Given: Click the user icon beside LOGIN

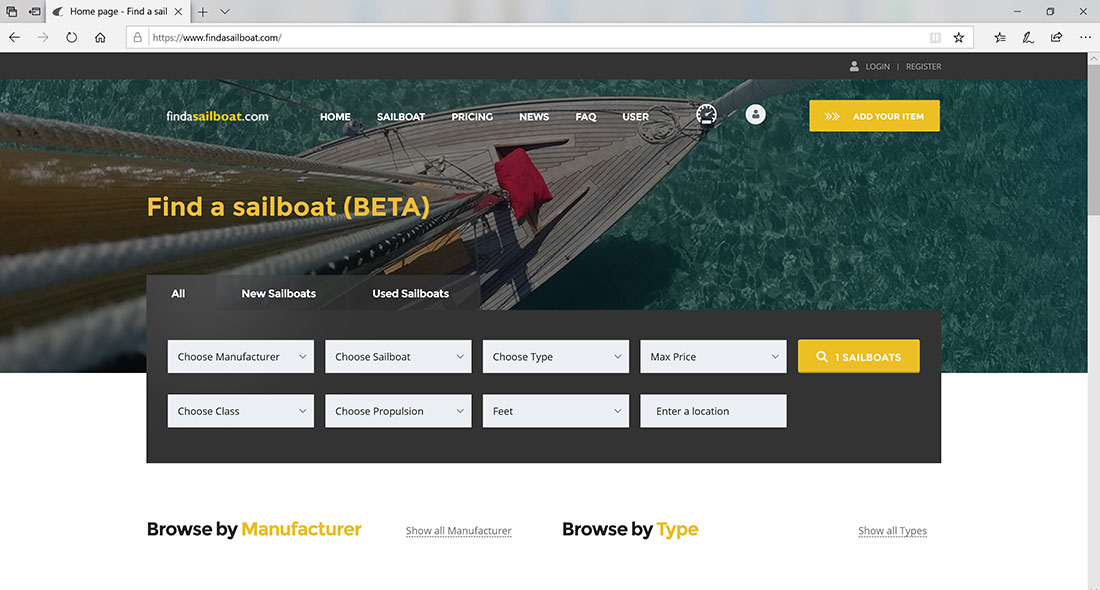Looking at the screenshot, I should click(x=854, y=66).
